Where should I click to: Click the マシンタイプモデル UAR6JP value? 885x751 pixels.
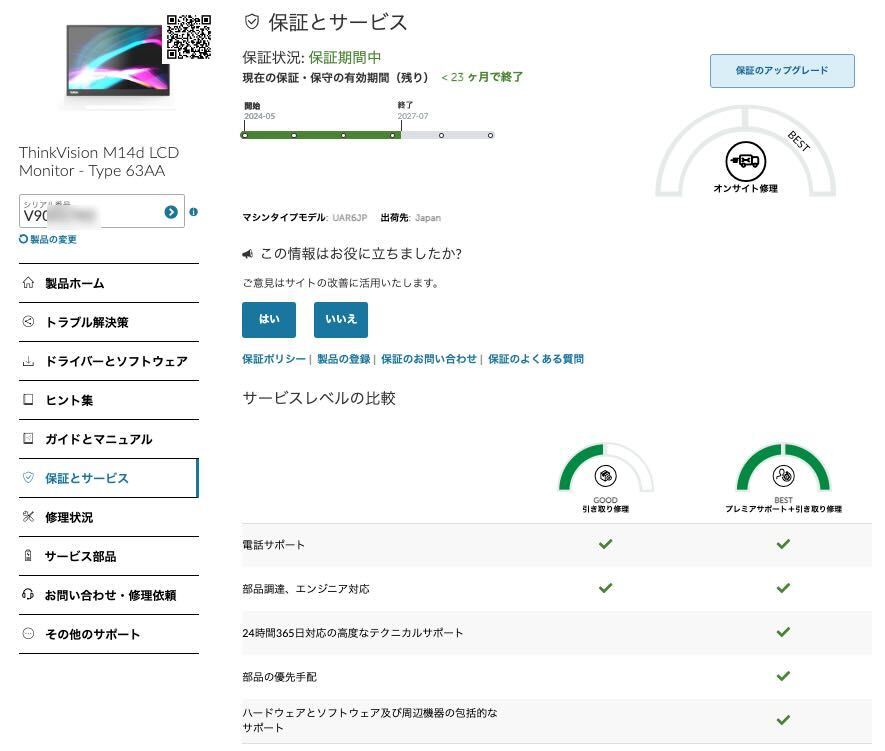click(349, 218)
